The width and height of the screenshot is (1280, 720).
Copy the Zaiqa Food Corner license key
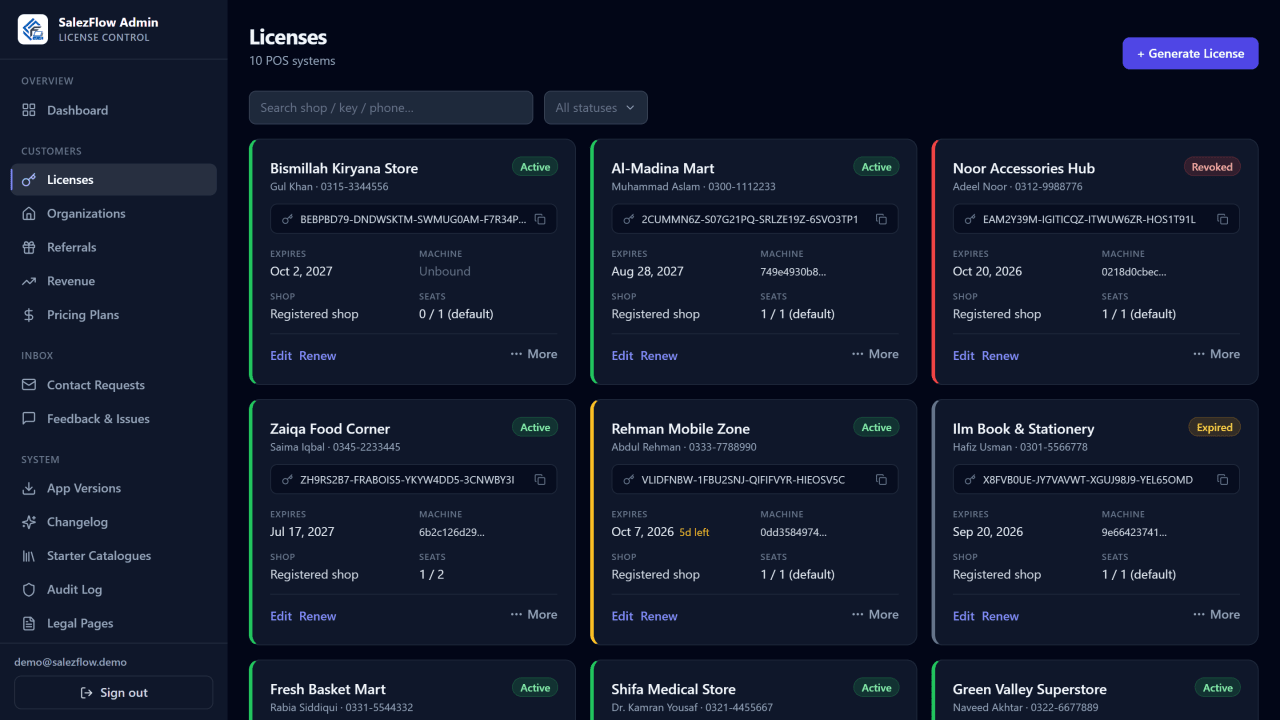pos(540,480)
